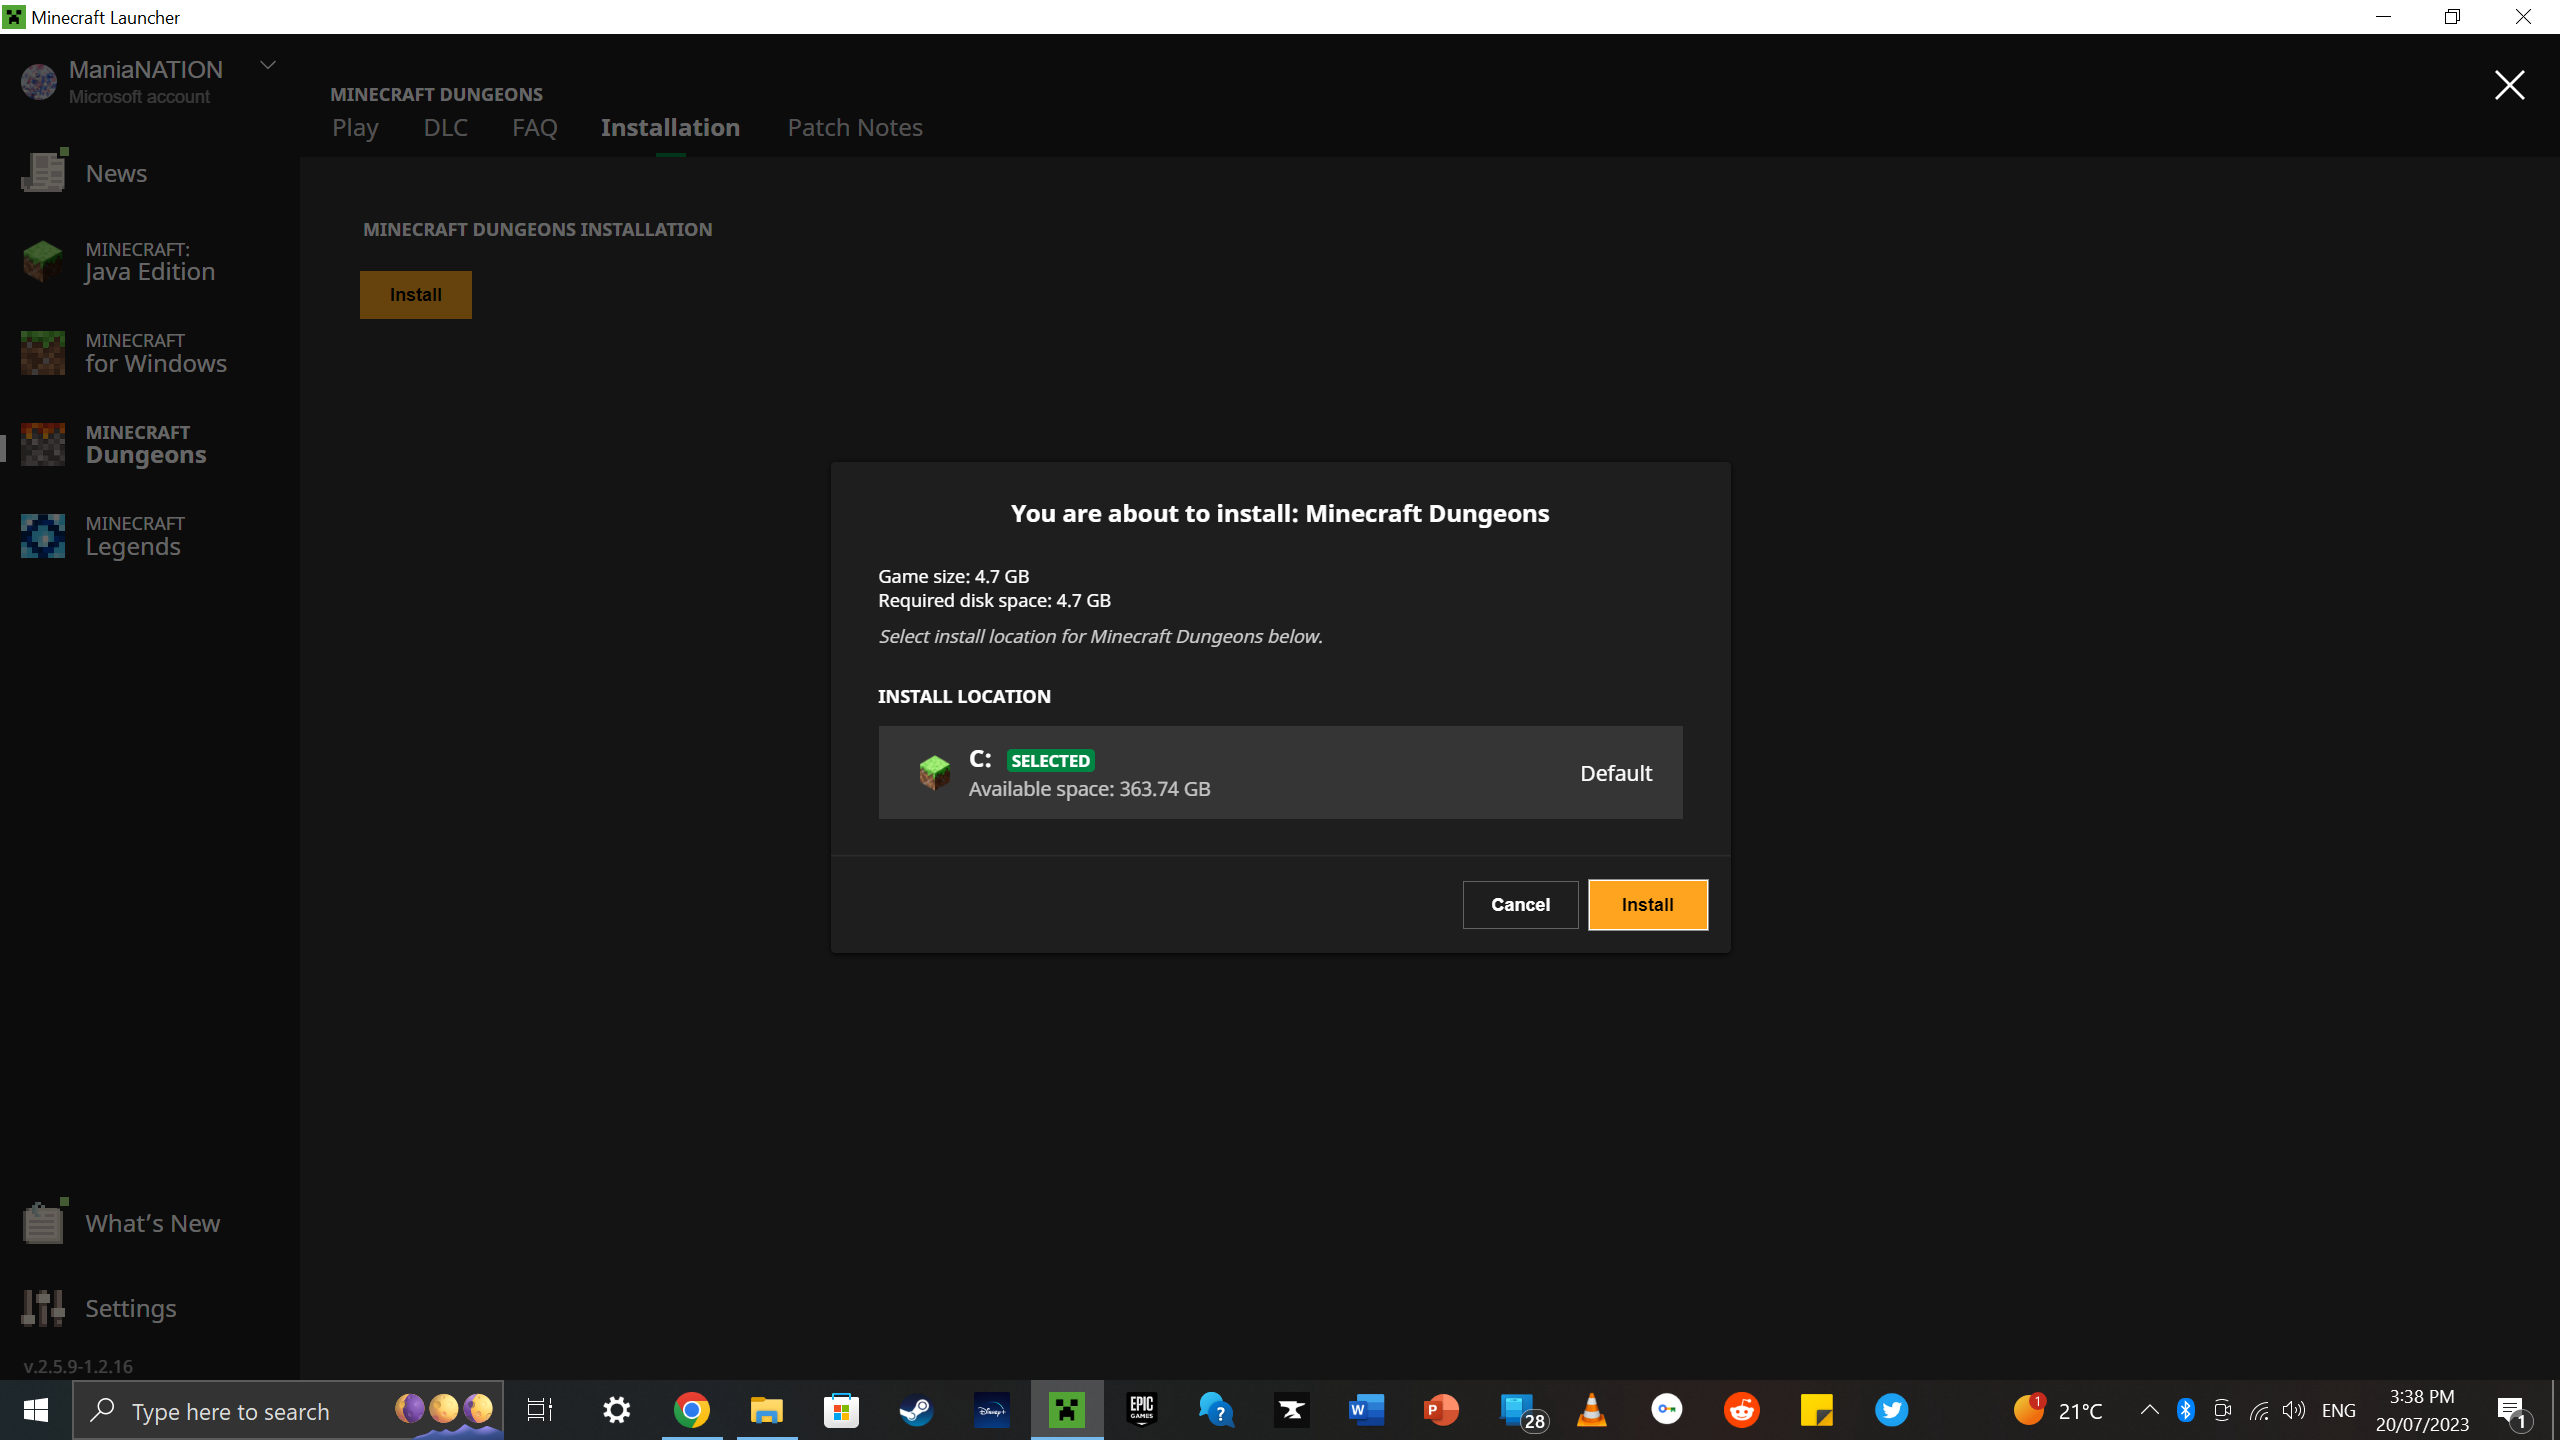The height and width of the screenshot is (1440, 2560).
Task: Close the Dungeons page with the X icon
Action: point(2509,85)
